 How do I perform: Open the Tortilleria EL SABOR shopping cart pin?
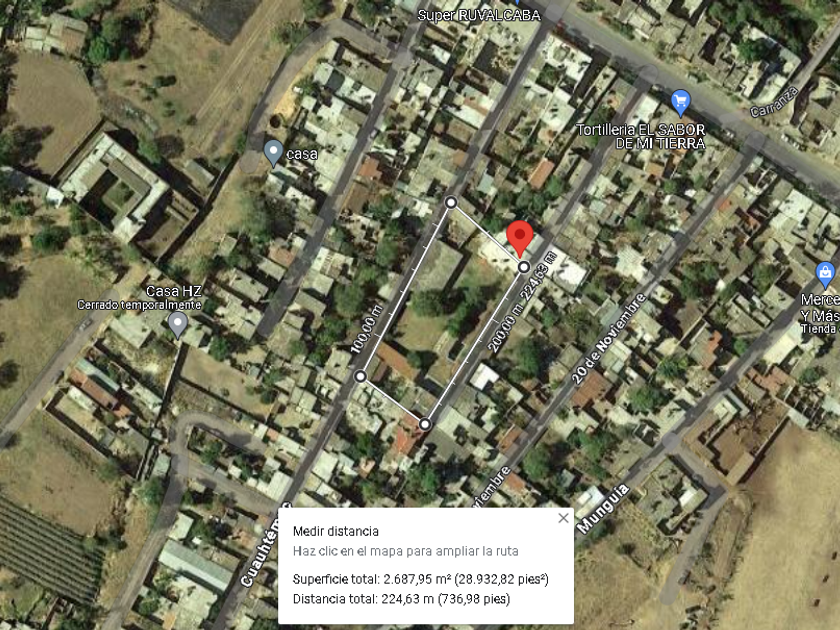(680, 102)
